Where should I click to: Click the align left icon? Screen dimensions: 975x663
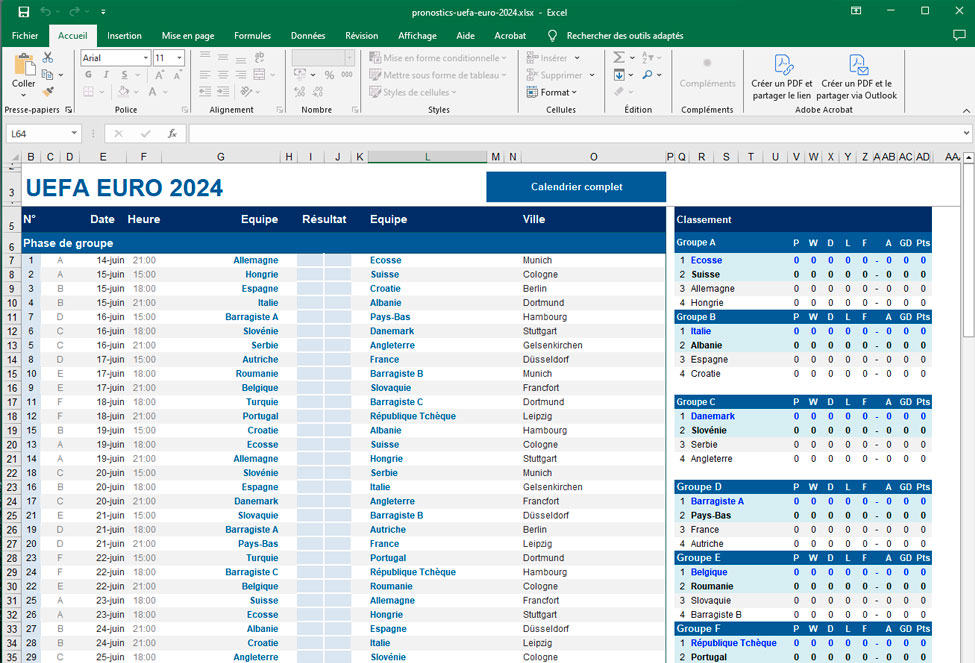(x=205, y=75)
